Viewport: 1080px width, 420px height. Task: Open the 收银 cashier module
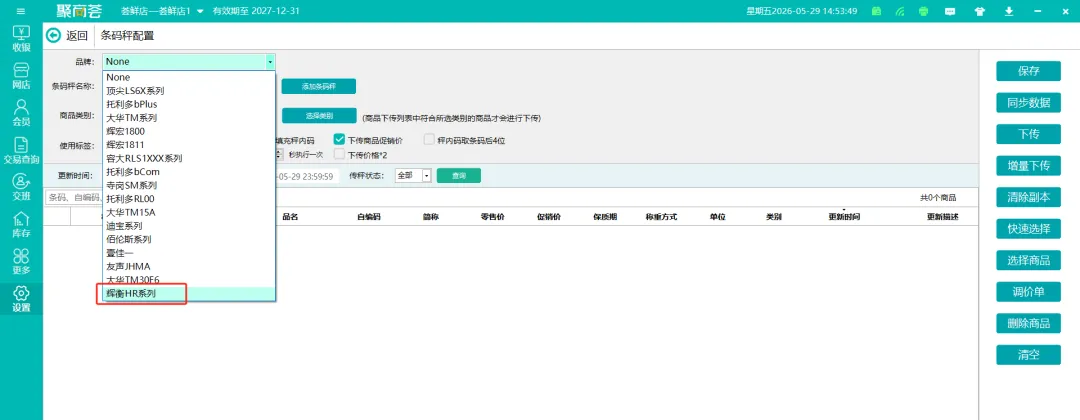click(x=21, y=39)
